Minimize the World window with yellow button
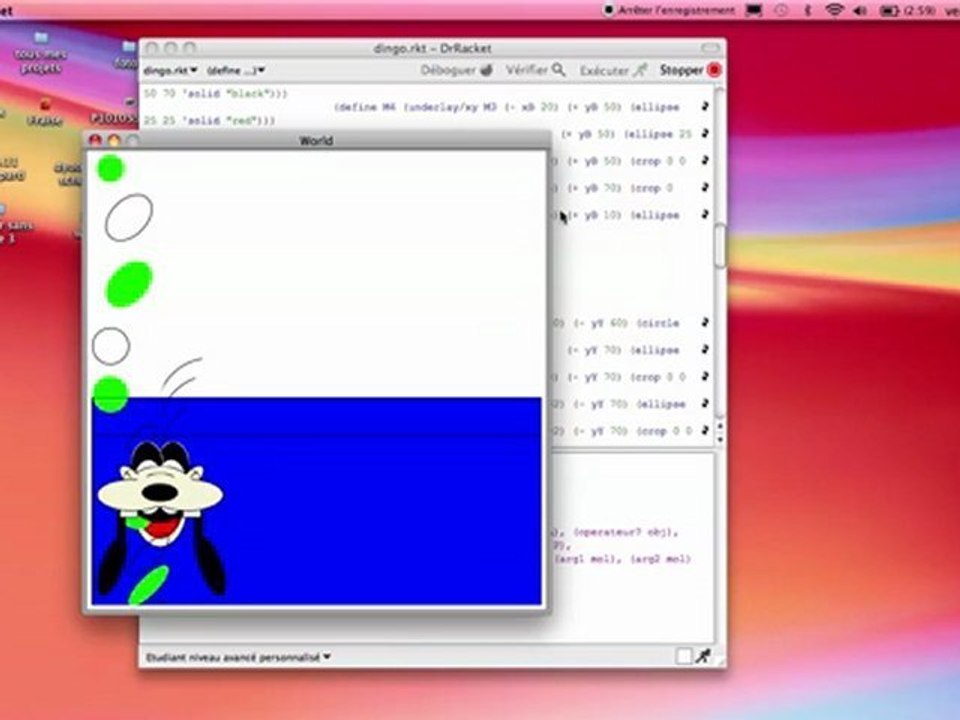 pos(114,140)
